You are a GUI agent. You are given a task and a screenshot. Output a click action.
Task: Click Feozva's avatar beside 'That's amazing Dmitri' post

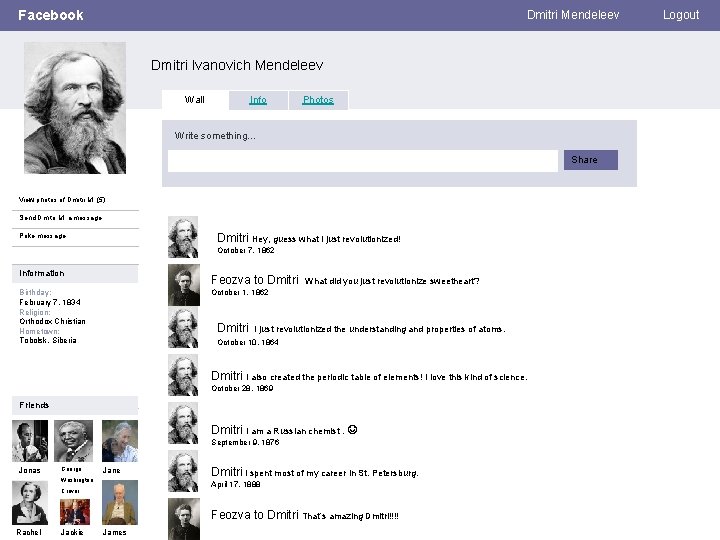184,519
